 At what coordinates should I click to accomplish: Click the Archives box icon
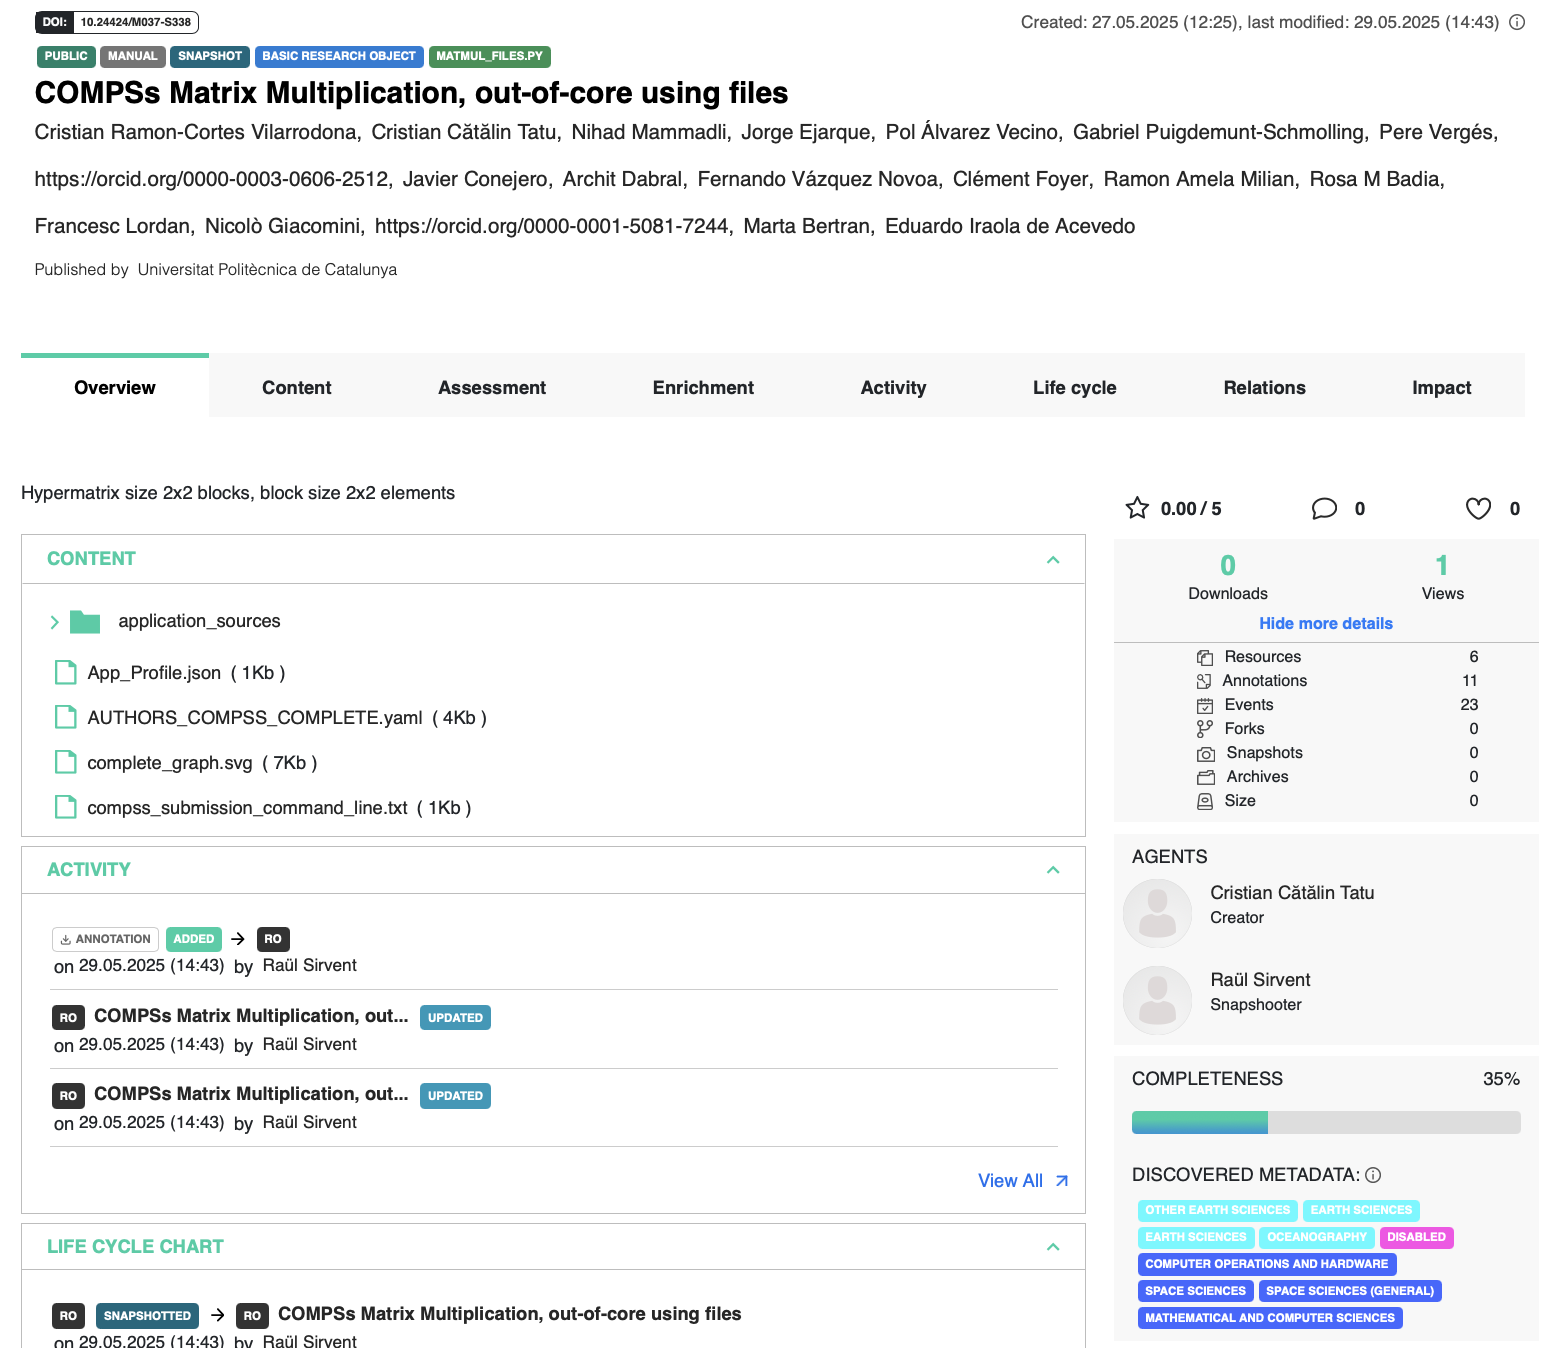[x=1205, y=777]
